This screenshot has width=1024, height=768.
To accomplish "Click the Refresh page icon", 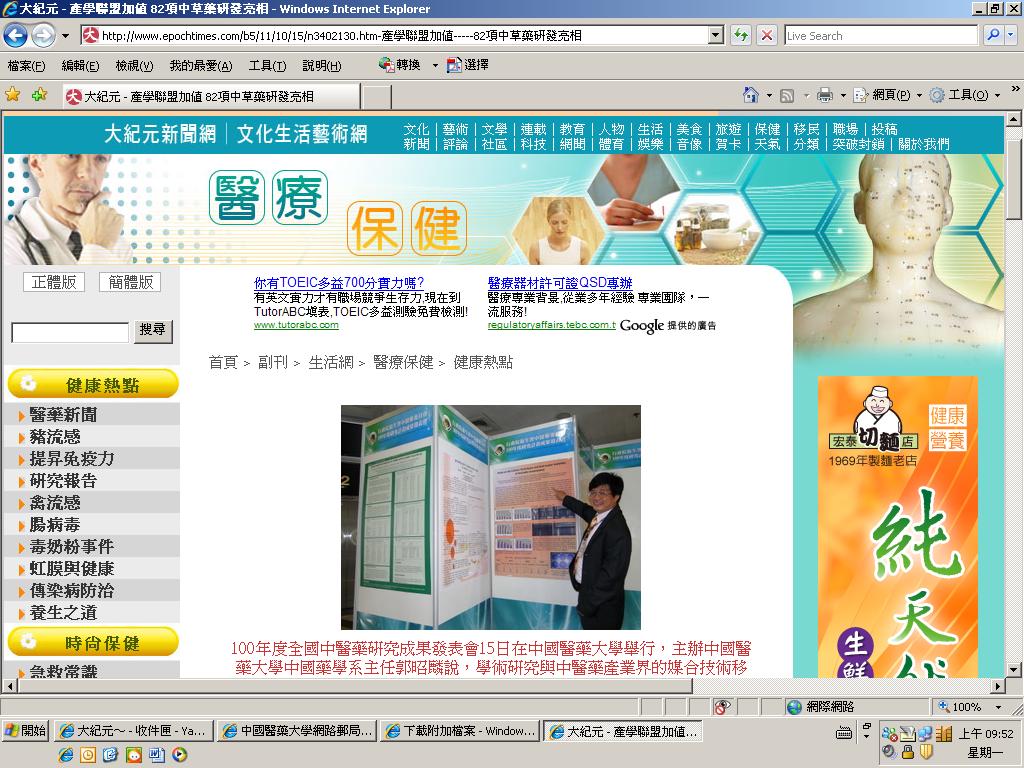I will 741,35.
